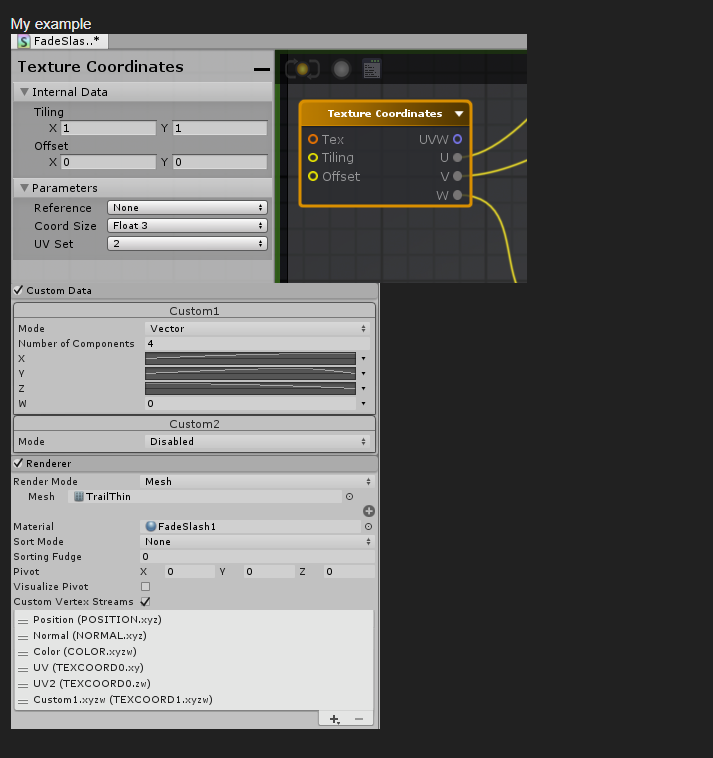Uncheck Custom Vertex Streams
This screenshot has height=758, width=713.
tap(146, 602)
